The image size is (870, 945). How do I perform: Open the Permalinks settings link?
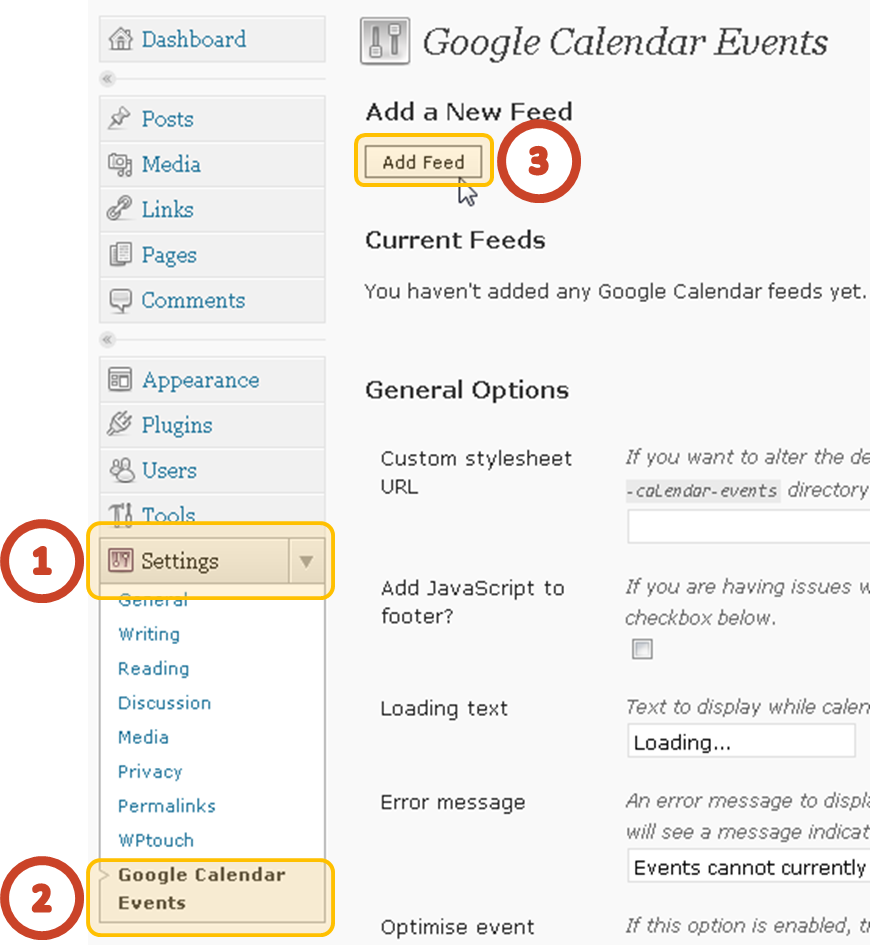tap(167, 806)
